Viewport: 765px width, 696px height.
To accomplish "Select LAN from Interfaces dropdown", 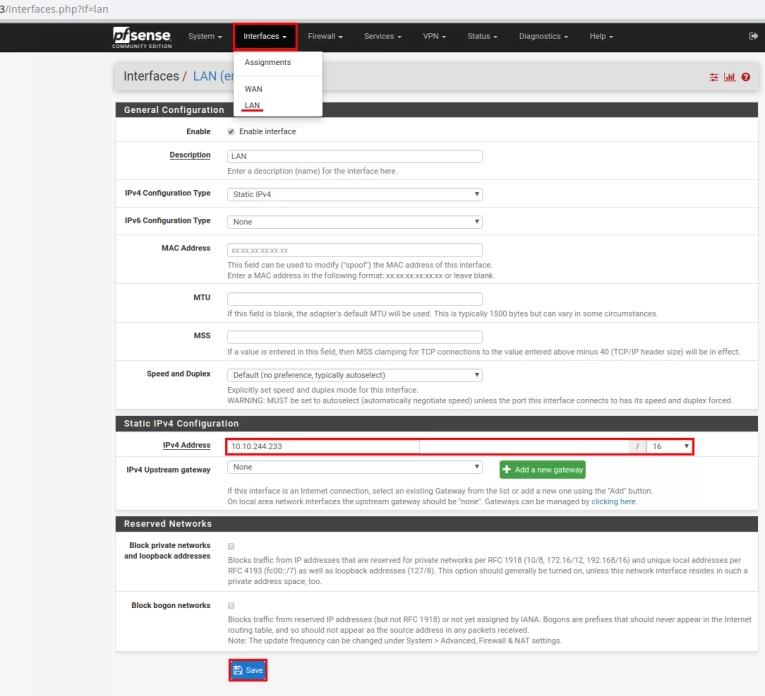I will 252,105.
